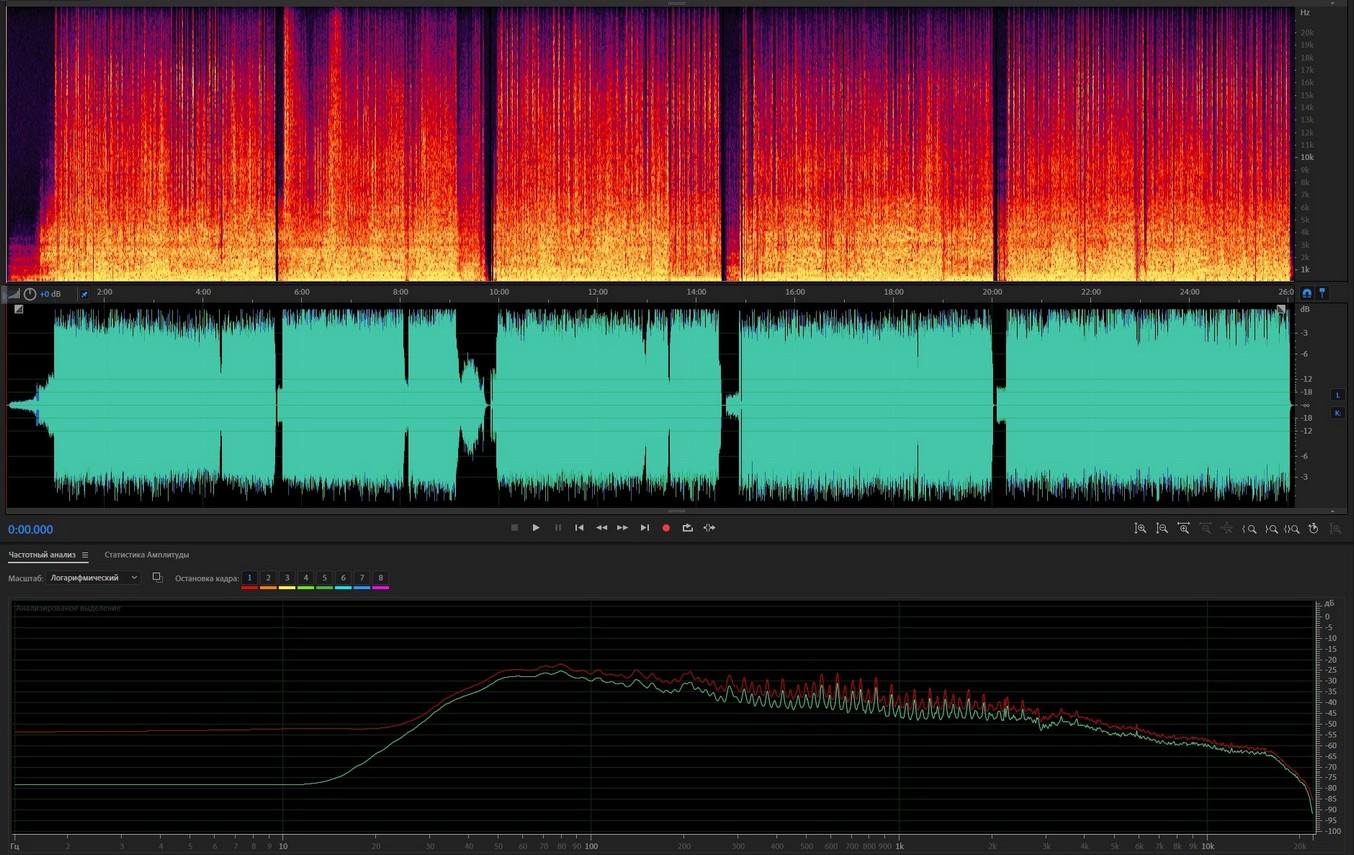1354x855 pixels.
Task: Open Частотный анализ panel menu
Action: pos(85,555)
